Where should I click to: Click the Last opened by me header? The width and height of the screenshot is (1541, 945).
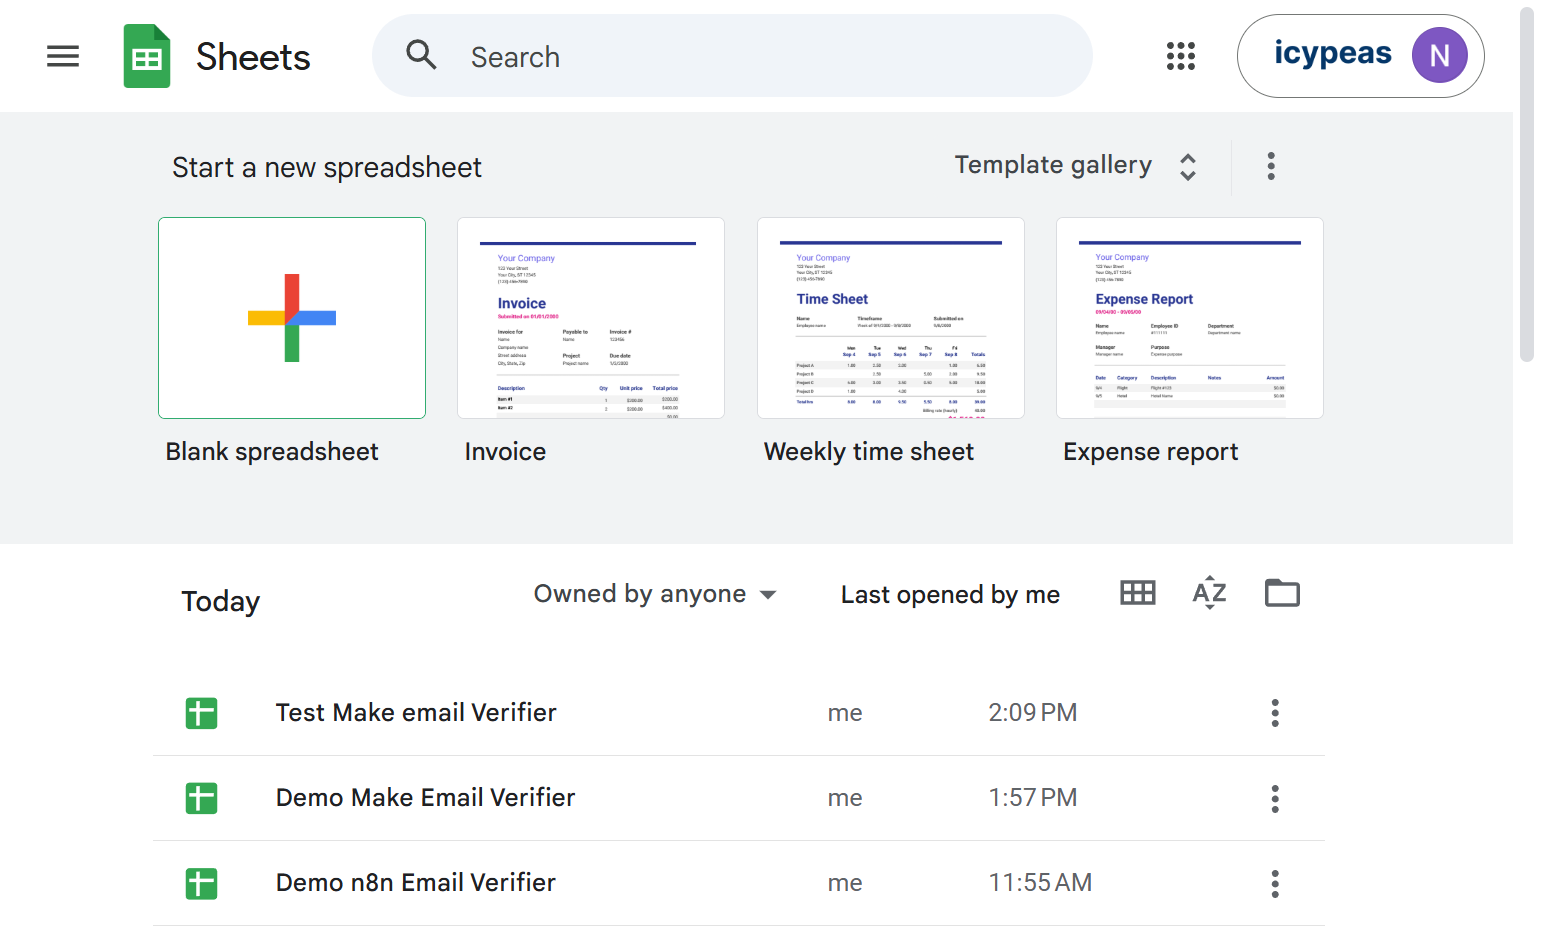950,595
